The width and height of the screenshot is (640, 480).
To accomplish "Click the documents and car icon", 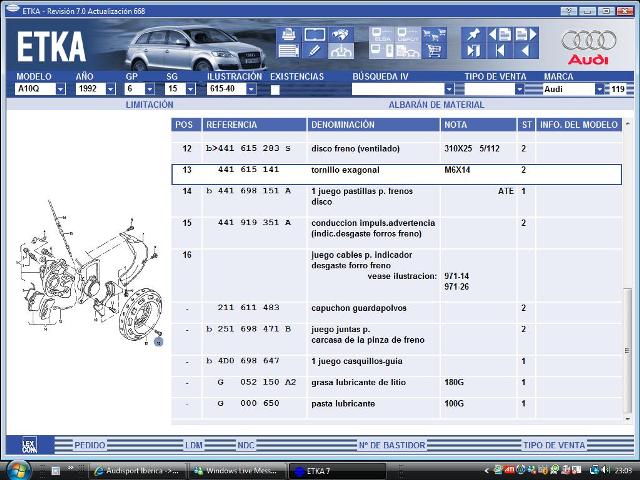I will 408,51.
